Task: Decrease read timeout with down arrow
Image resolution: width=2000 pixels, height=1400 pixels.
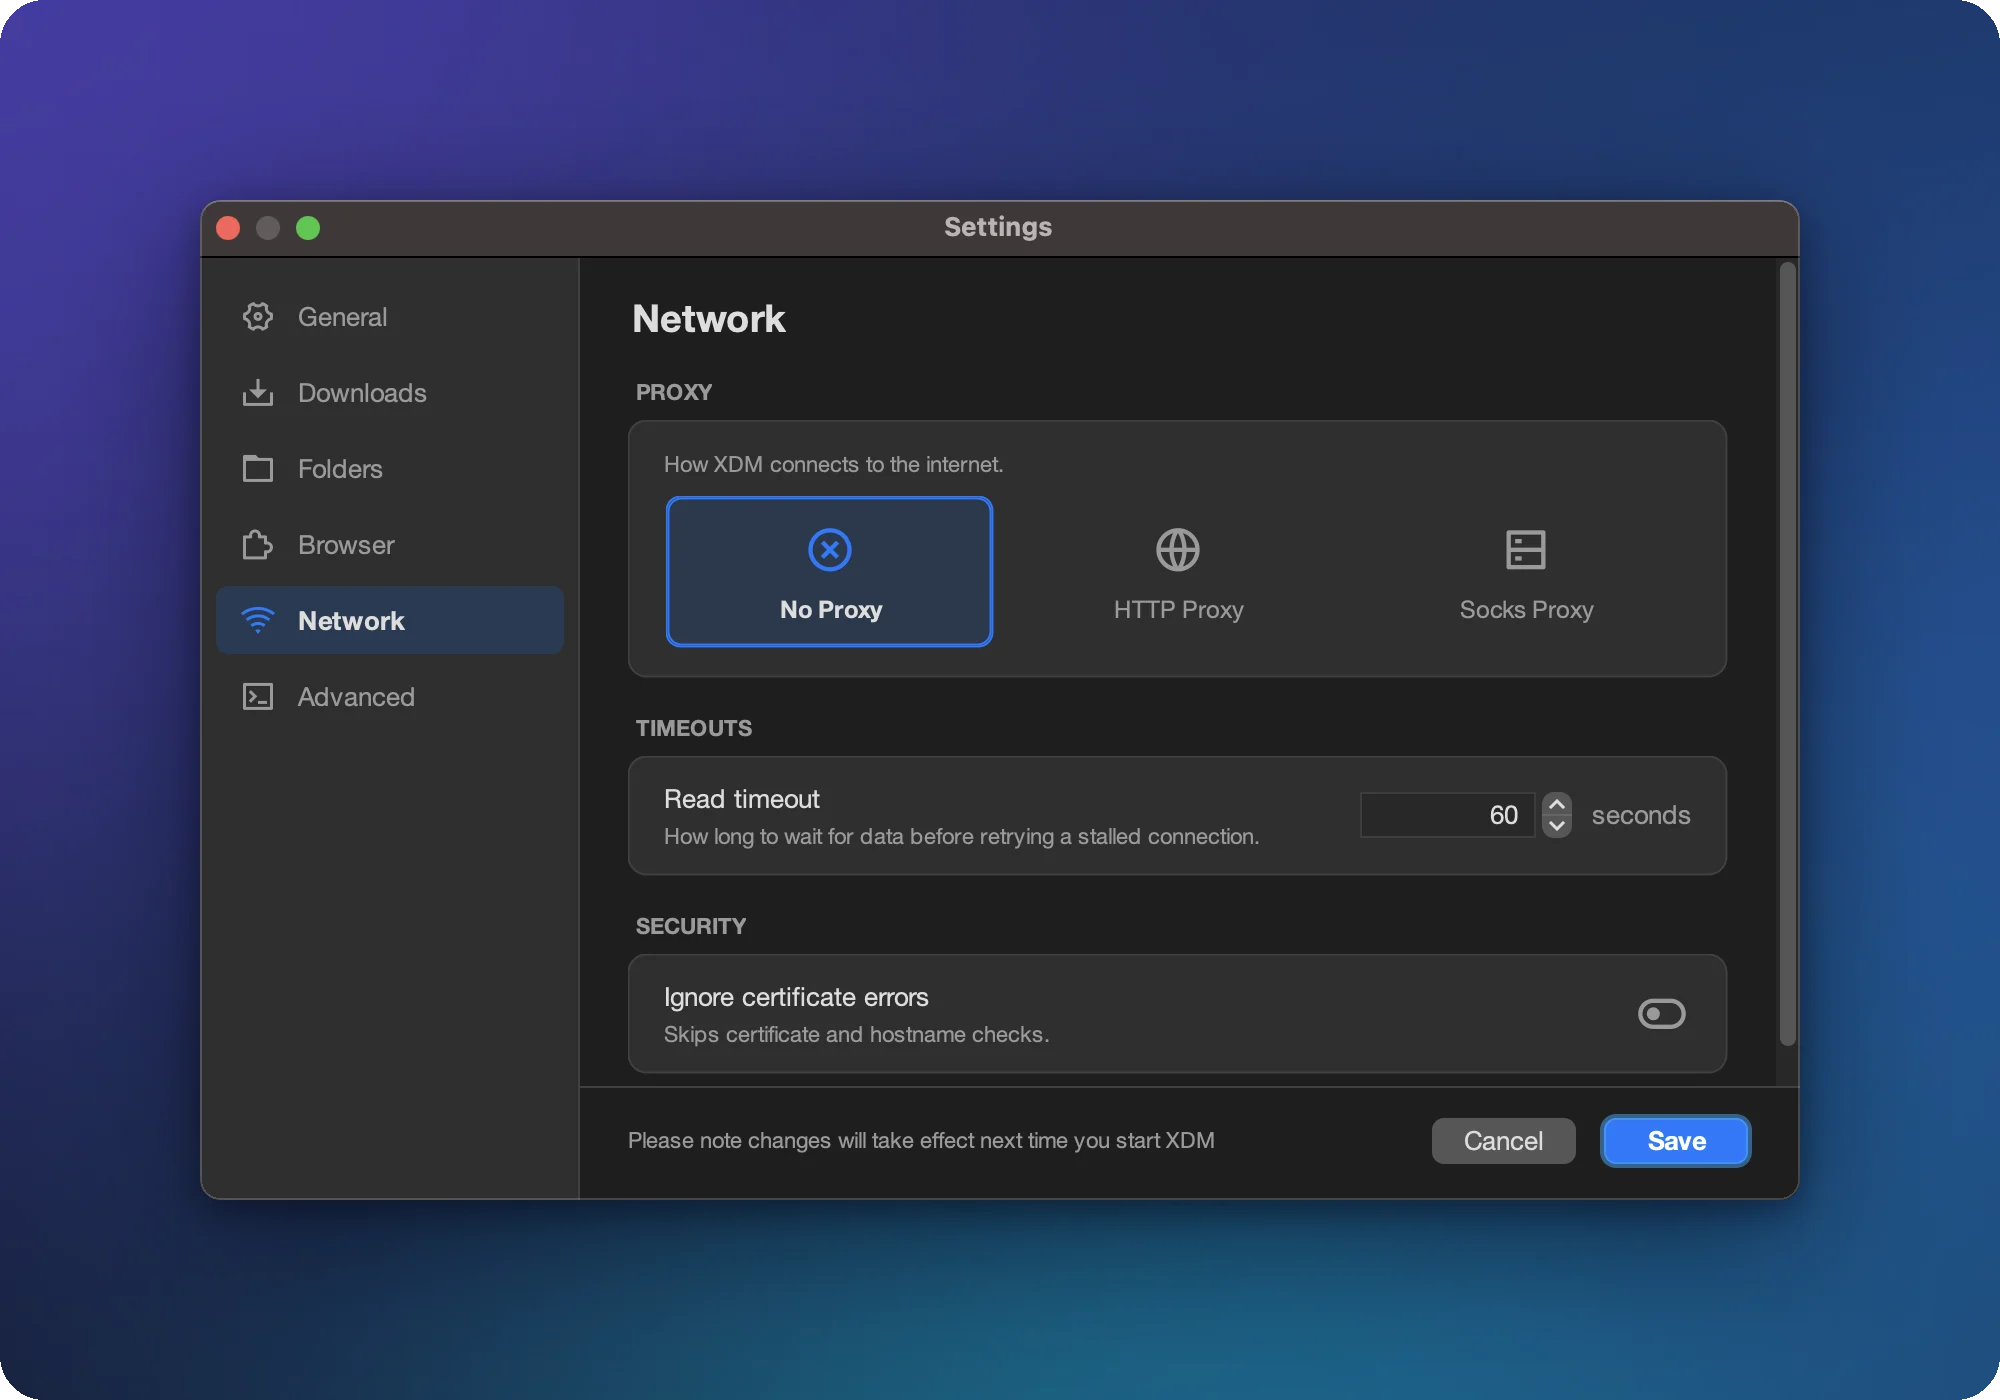Action: click(1557, 826)
